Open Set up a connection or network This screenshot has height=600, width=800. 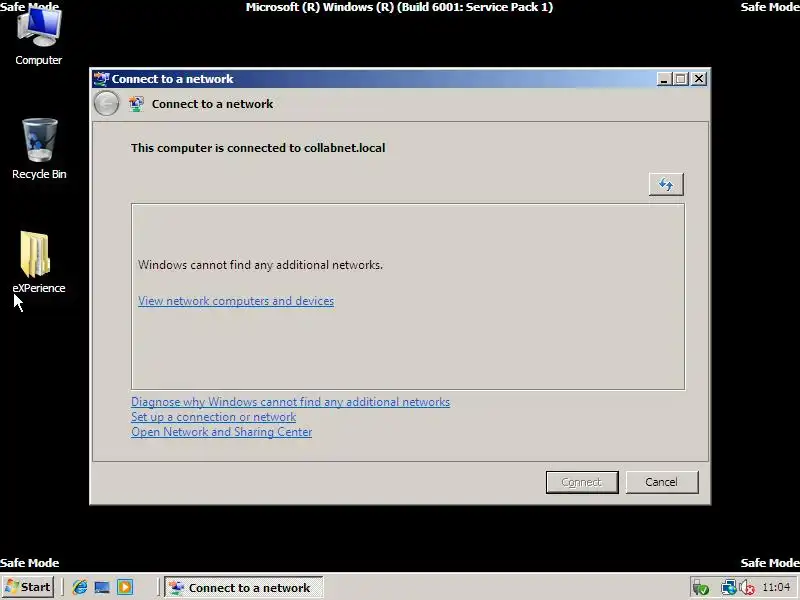pos(213,417)
